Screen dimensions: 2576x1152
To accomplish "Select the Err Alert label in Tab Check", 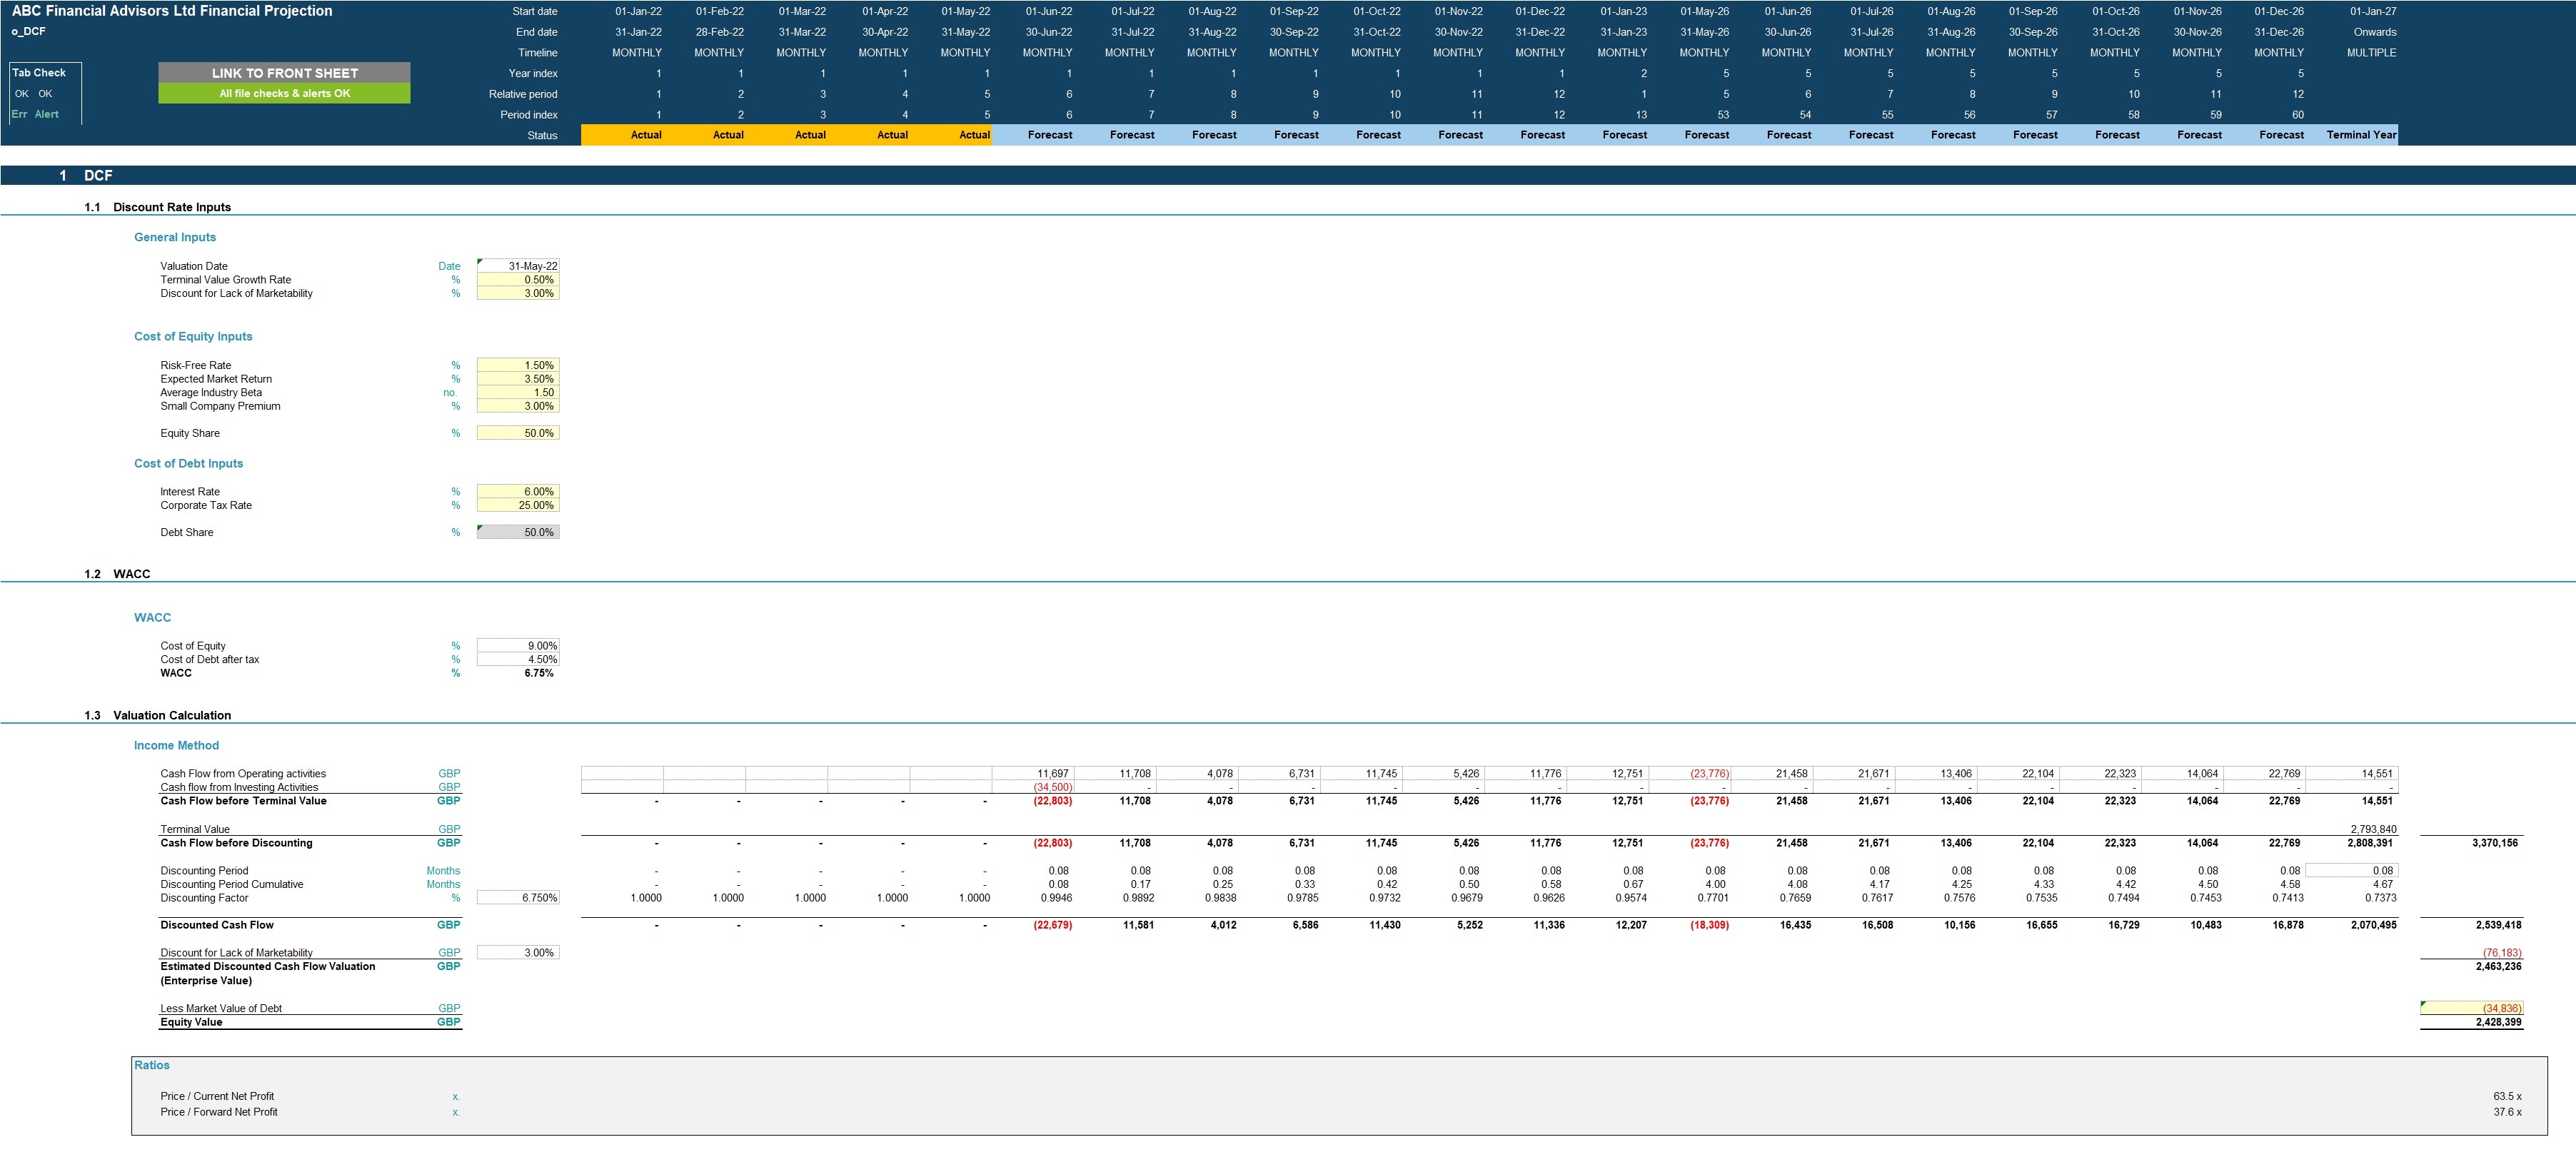I will tap(35, 114).
